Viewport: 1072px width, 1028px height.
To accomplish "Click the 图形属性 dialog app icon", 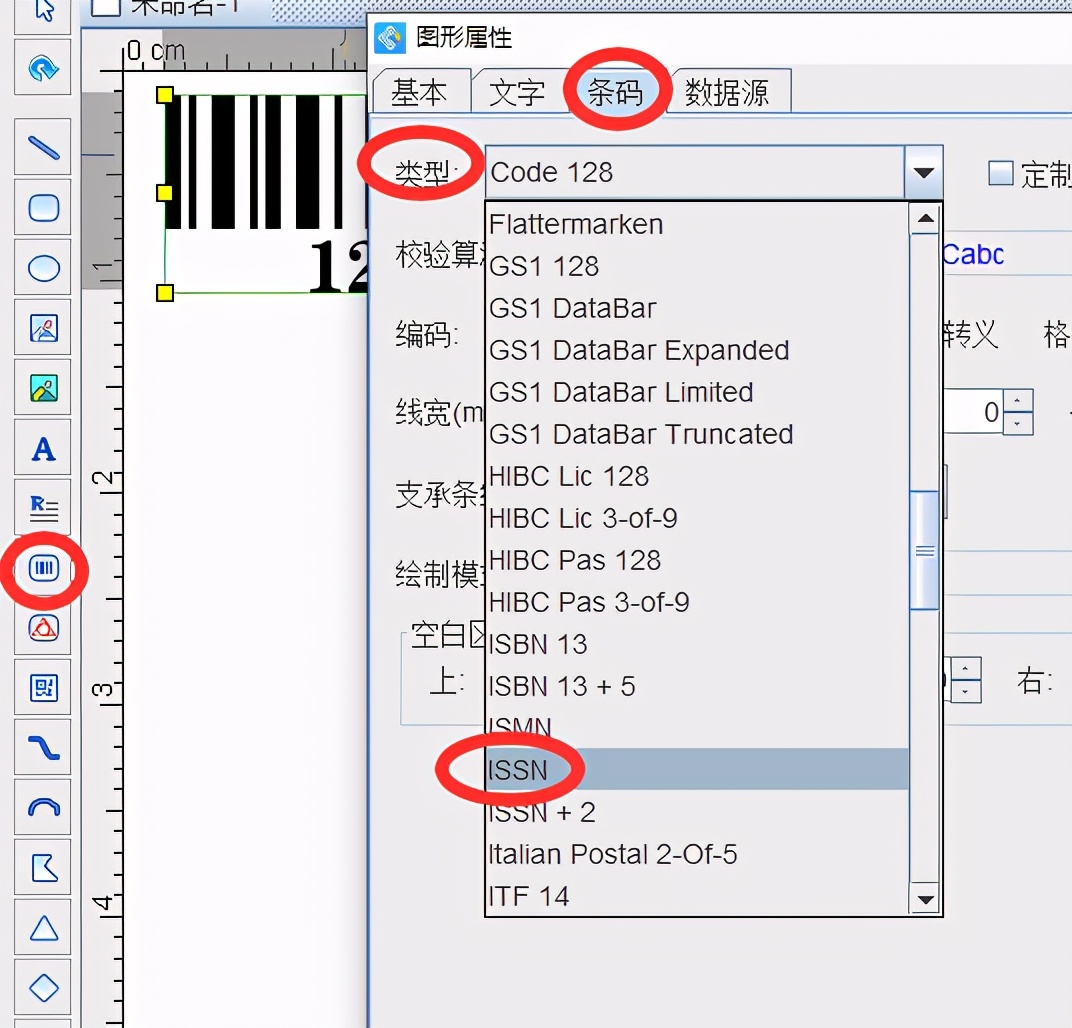I will coord(390,38).
